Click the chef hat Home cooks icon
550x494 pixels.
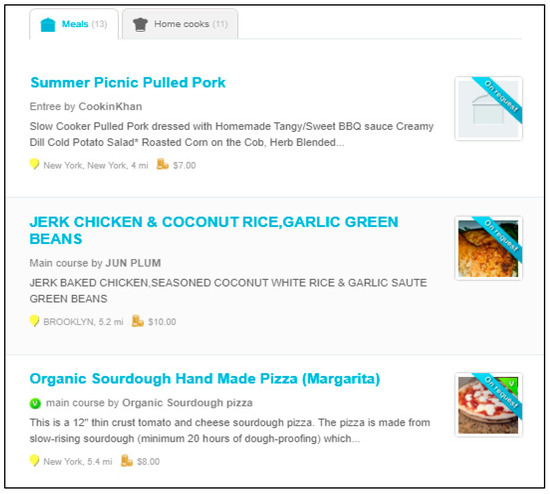[140, 25]
